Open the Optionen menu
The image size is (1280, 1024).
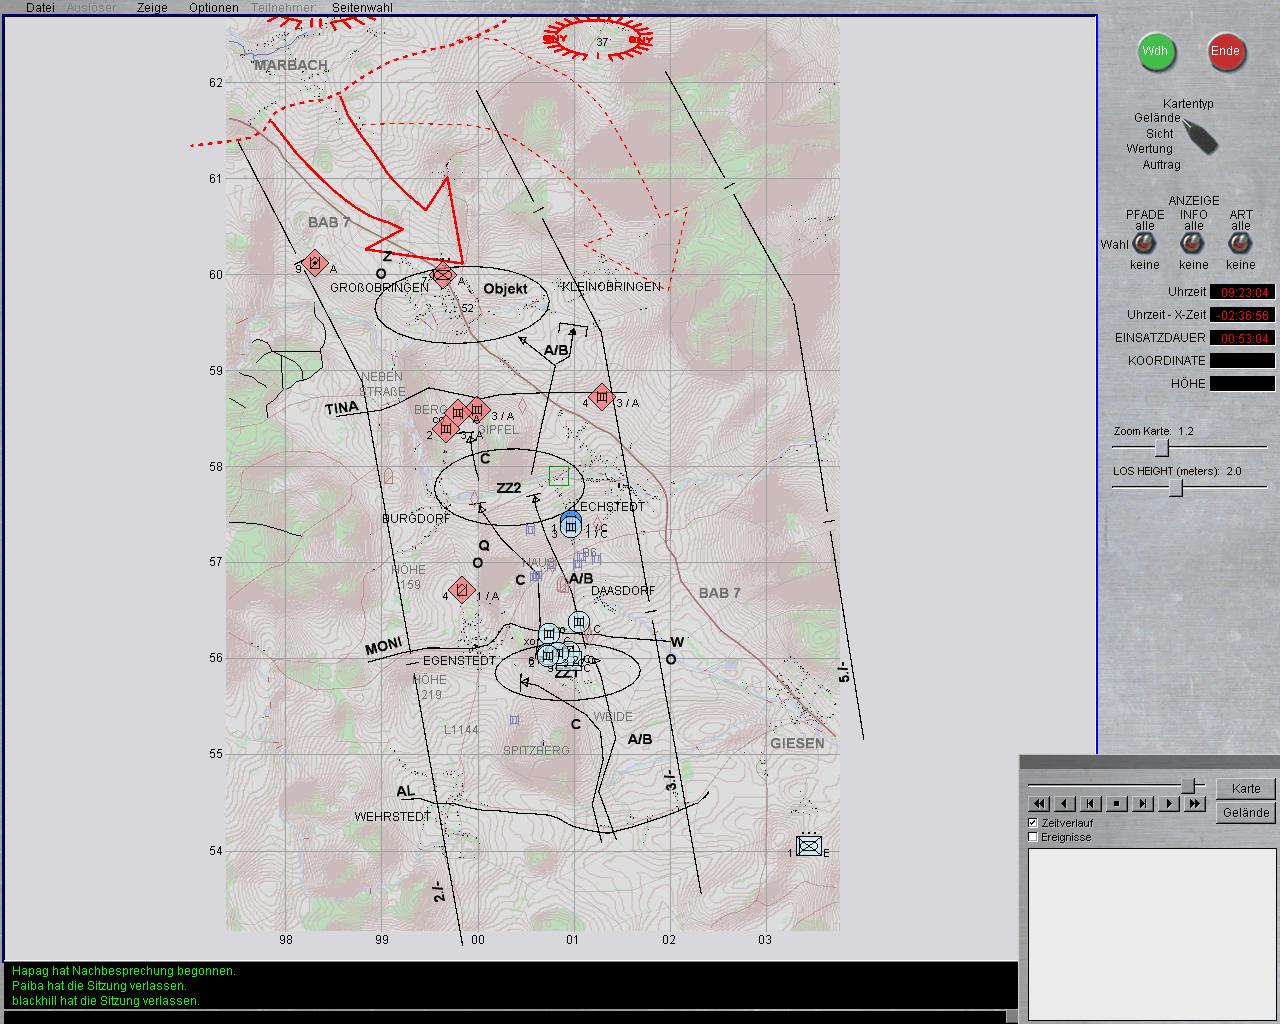click(x=214, y=7)
